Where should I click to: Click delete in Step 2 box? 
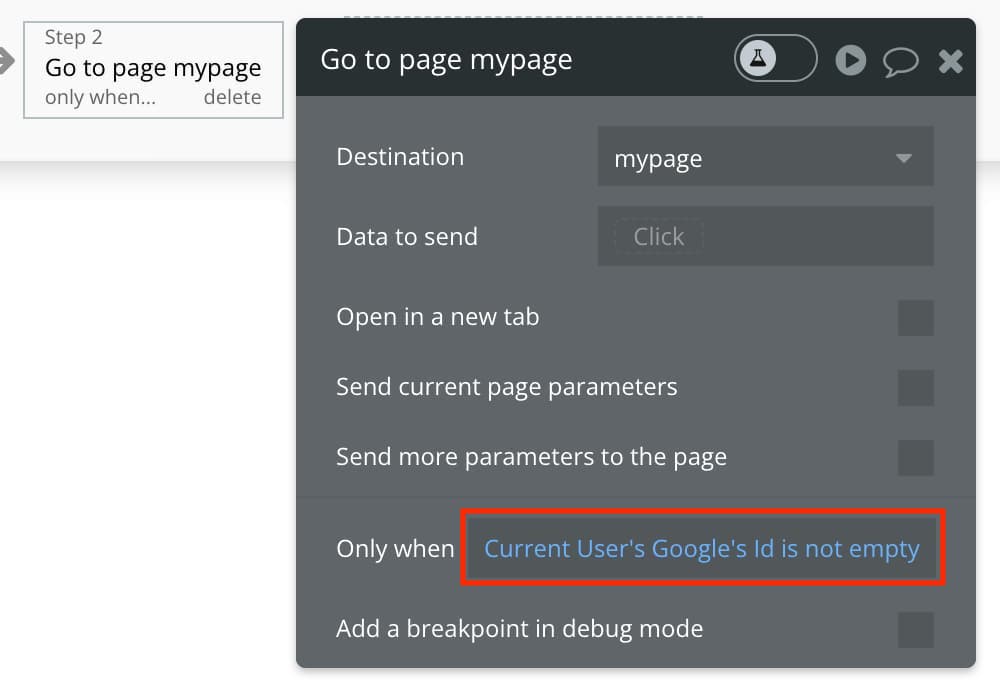(x=232, y=97)
